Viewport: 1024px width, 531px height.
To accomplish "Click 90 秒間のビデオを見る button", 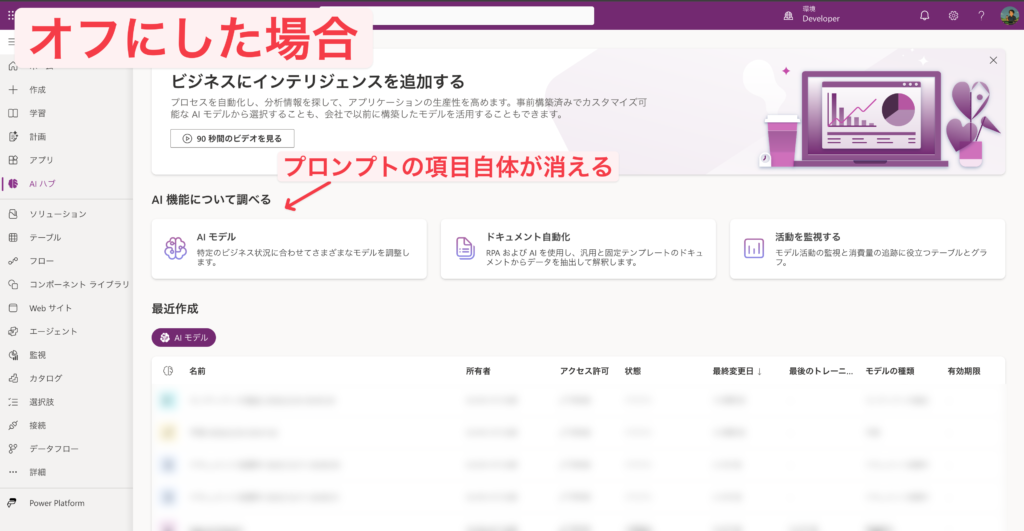I will [232, 138].
